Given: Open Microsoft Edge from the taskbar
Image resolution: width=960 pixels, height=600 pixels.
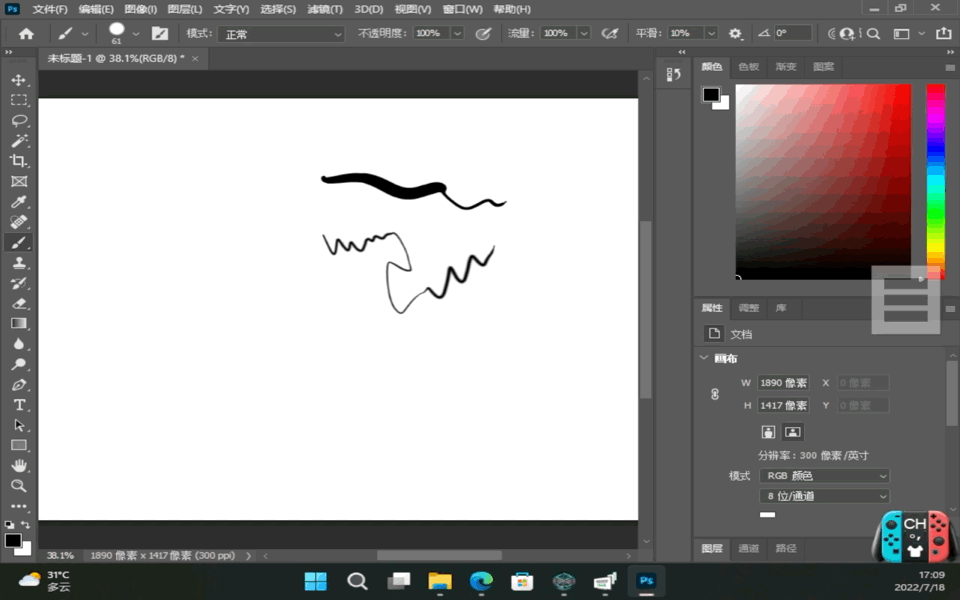Looking at the screenshot, I should pyautogui.click(x=481, y=581).
